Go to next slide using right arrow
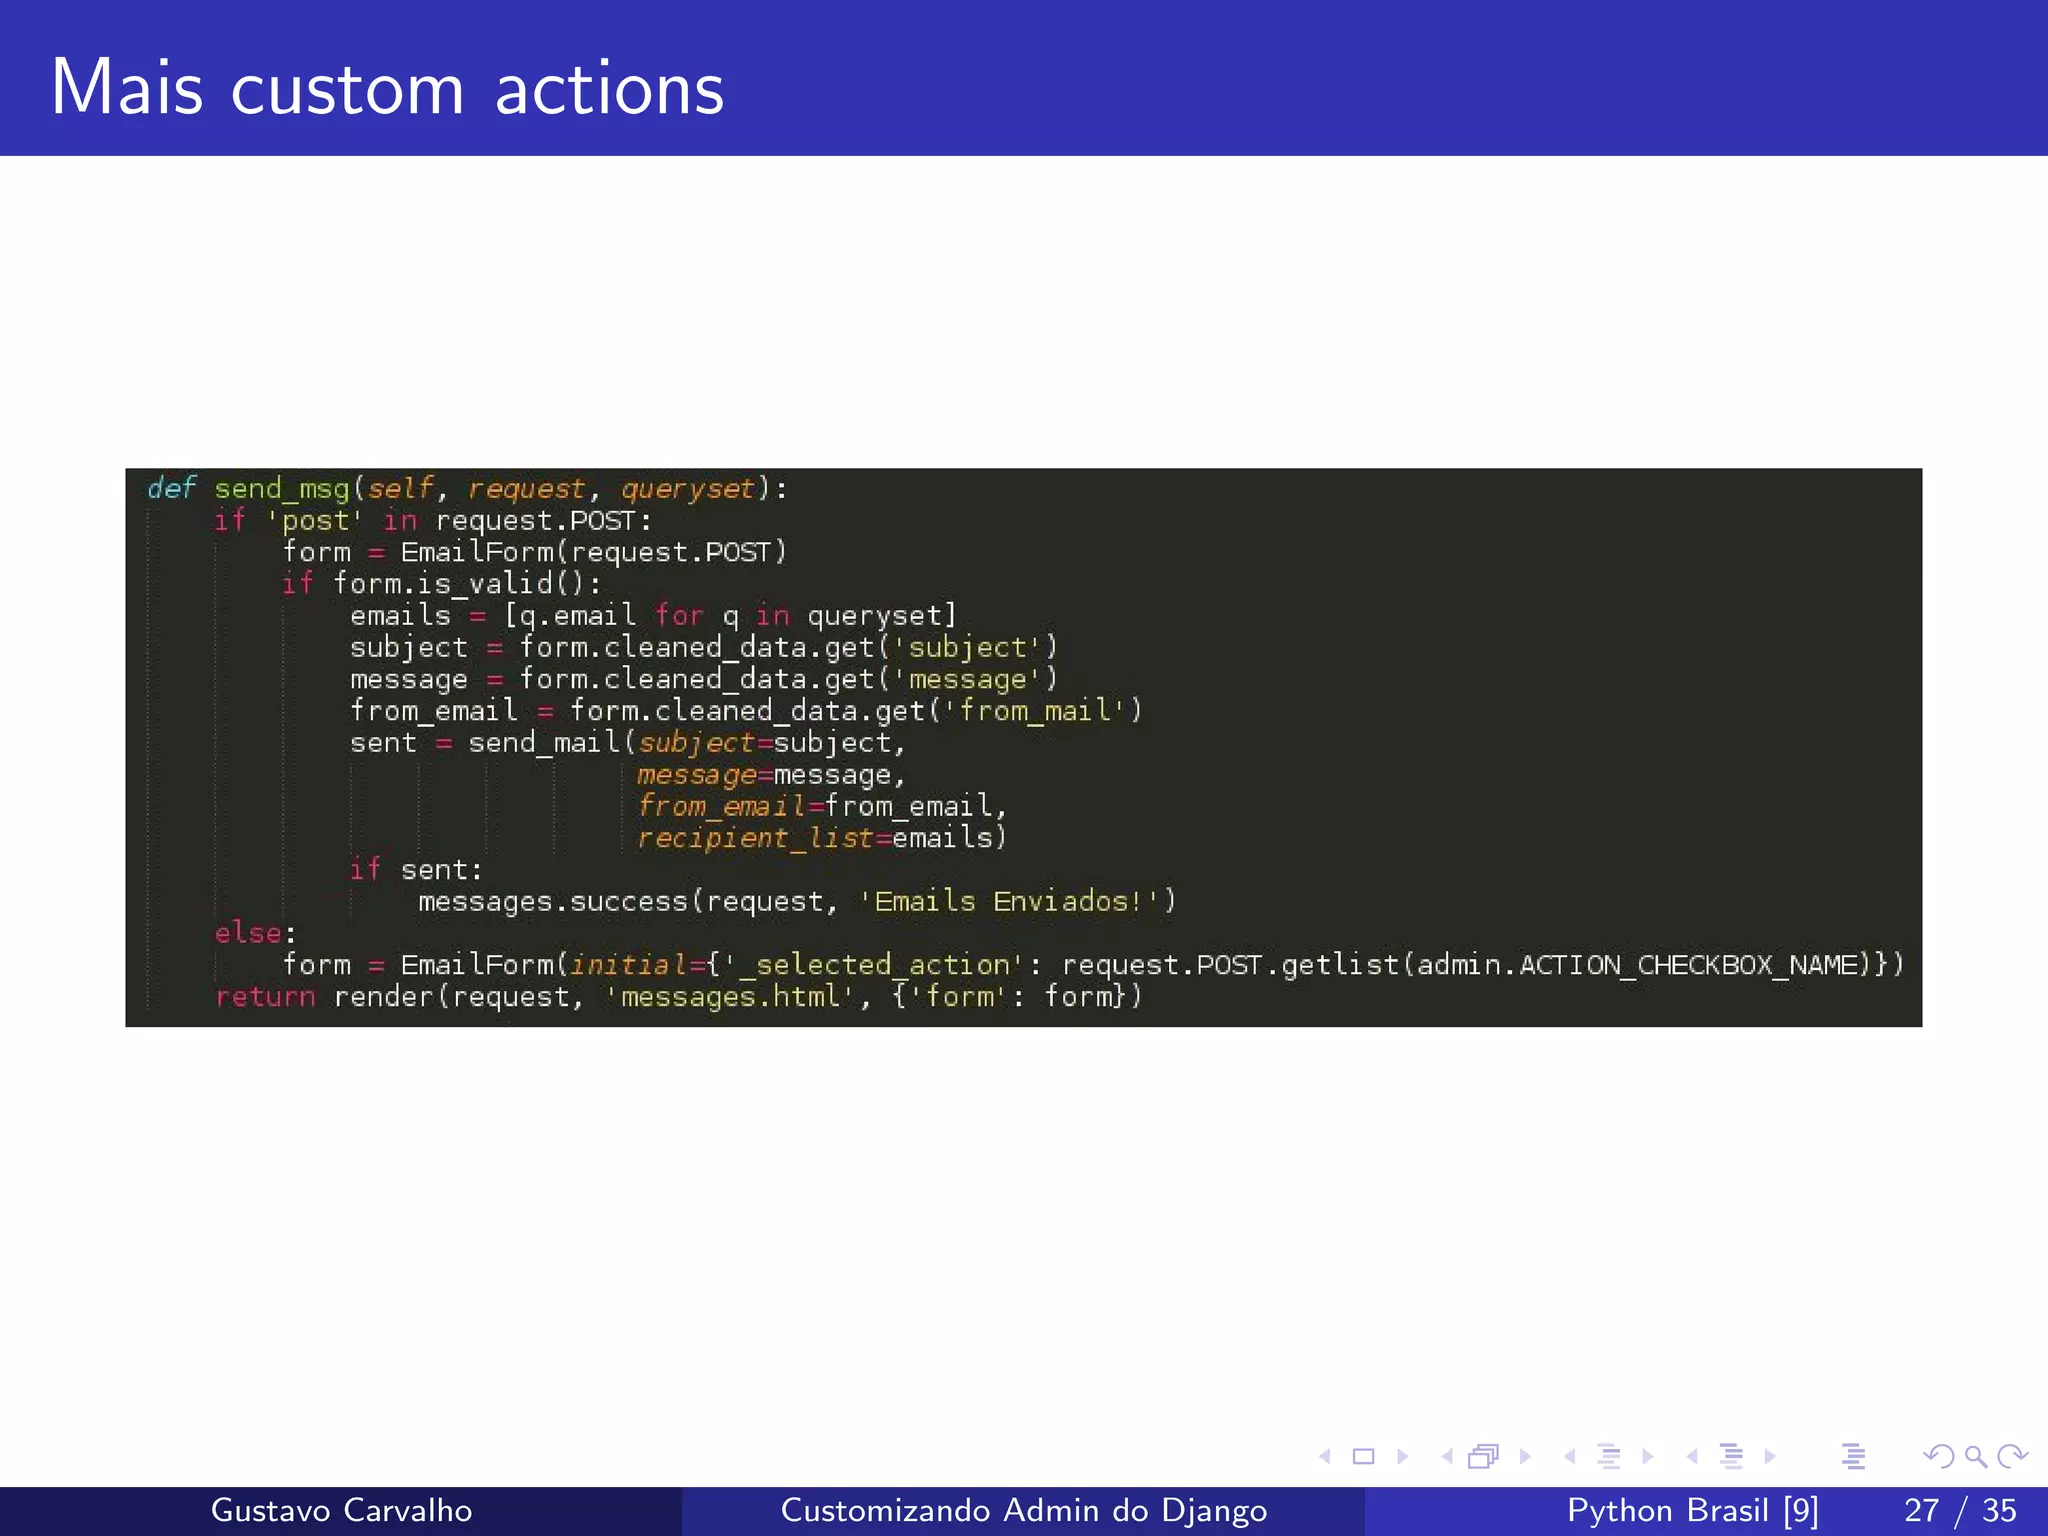Screen dimensions: 2048x1536 click(x=1402, y=1456)
